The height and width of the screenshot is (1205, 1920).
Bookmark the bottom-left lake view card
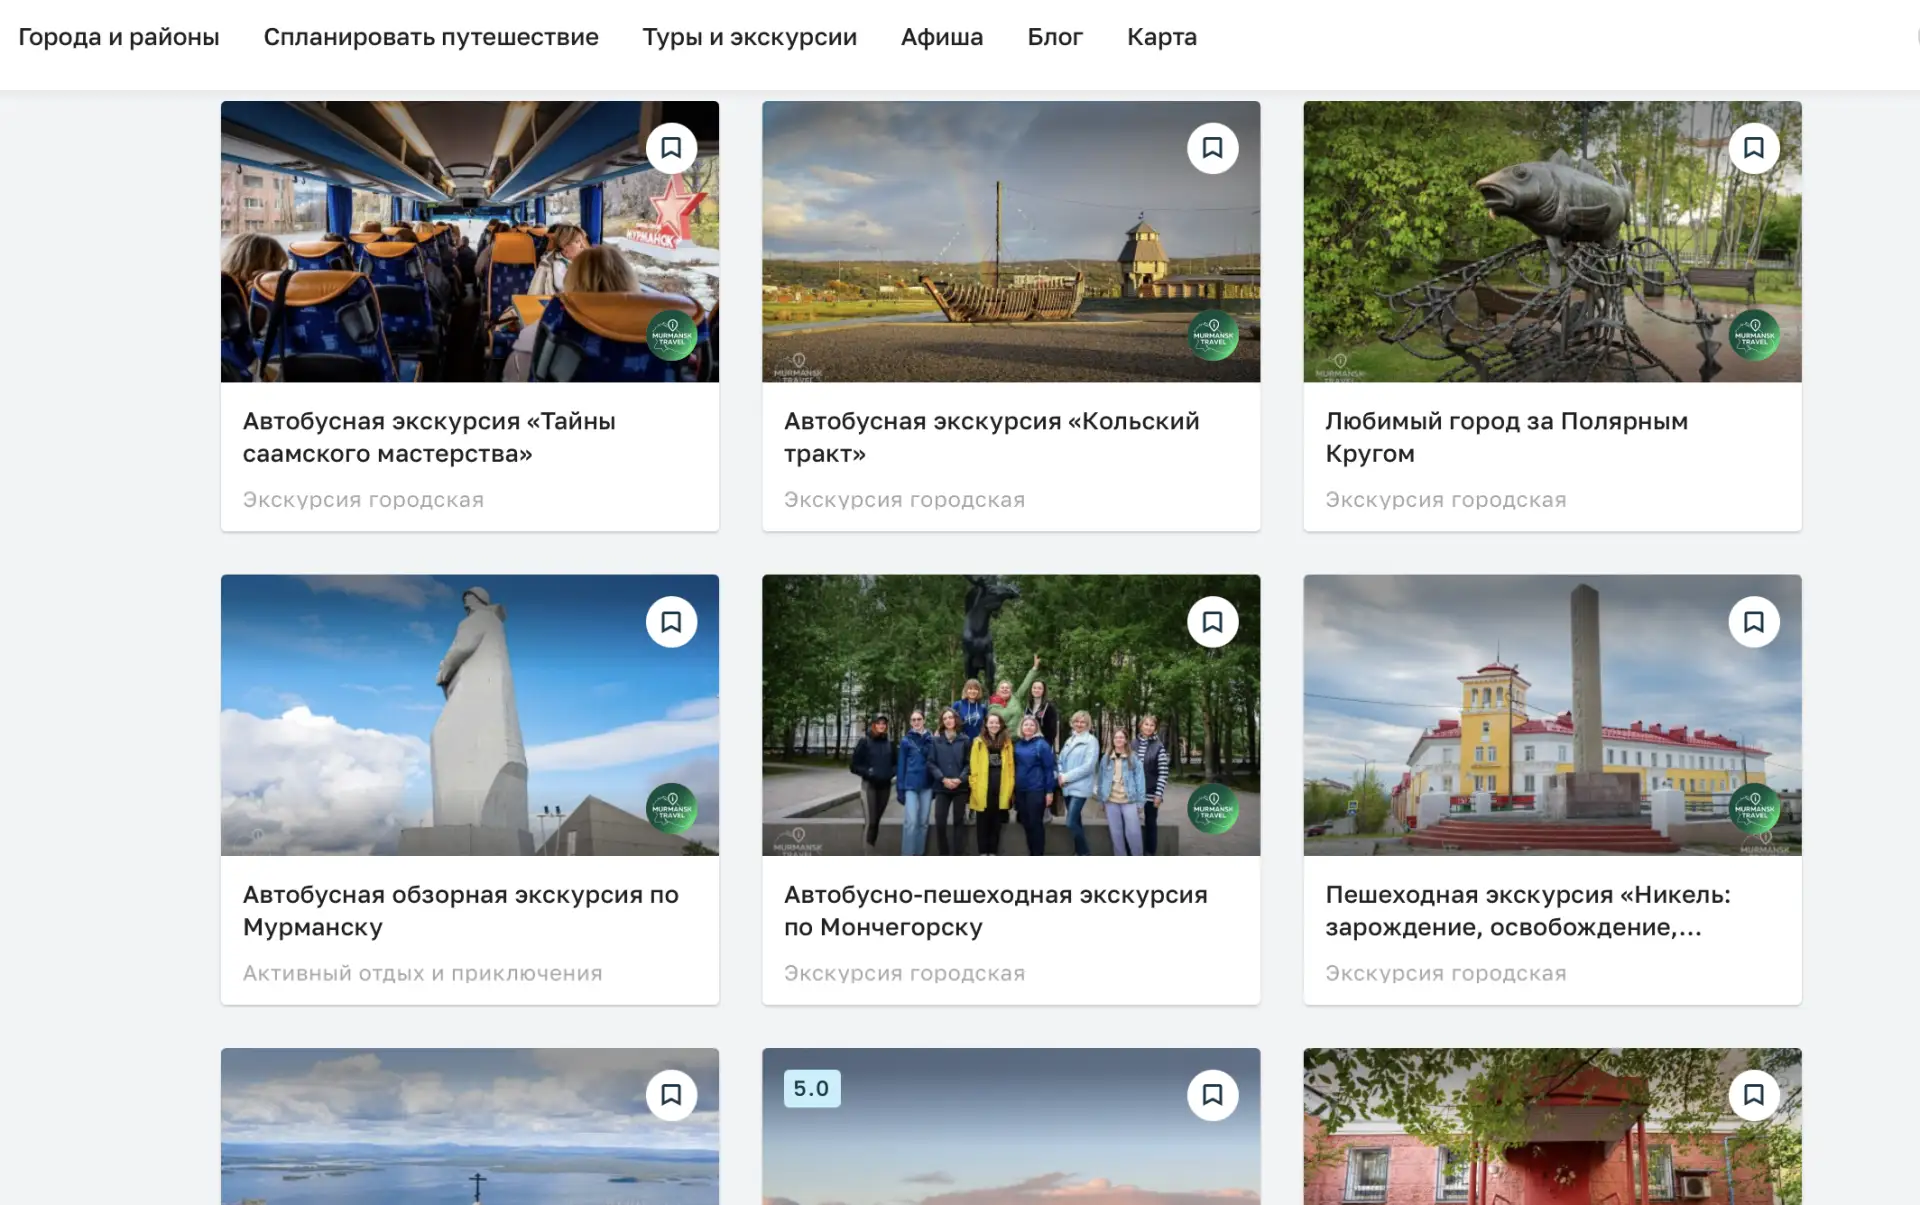point(671,1095)
